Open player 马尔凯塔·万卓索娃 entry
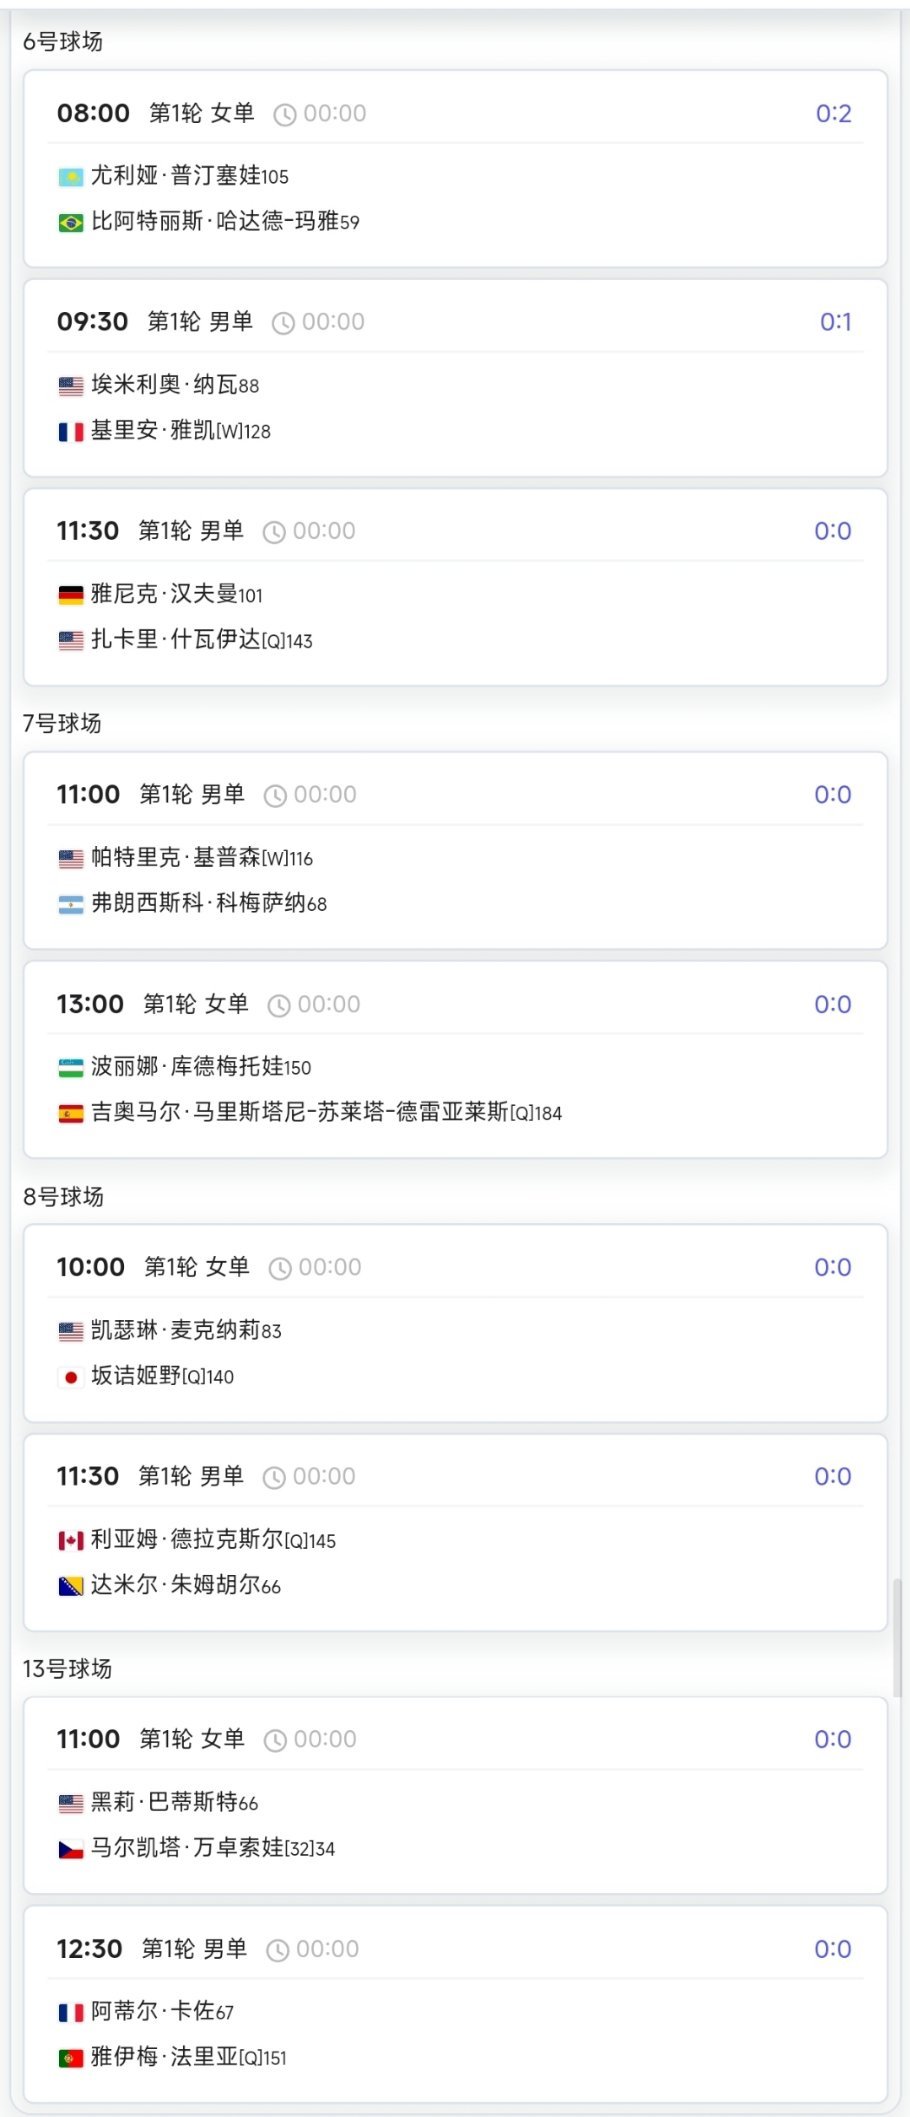The width and height of the screenshot is (910, 2117). (x=212, y=1848)
